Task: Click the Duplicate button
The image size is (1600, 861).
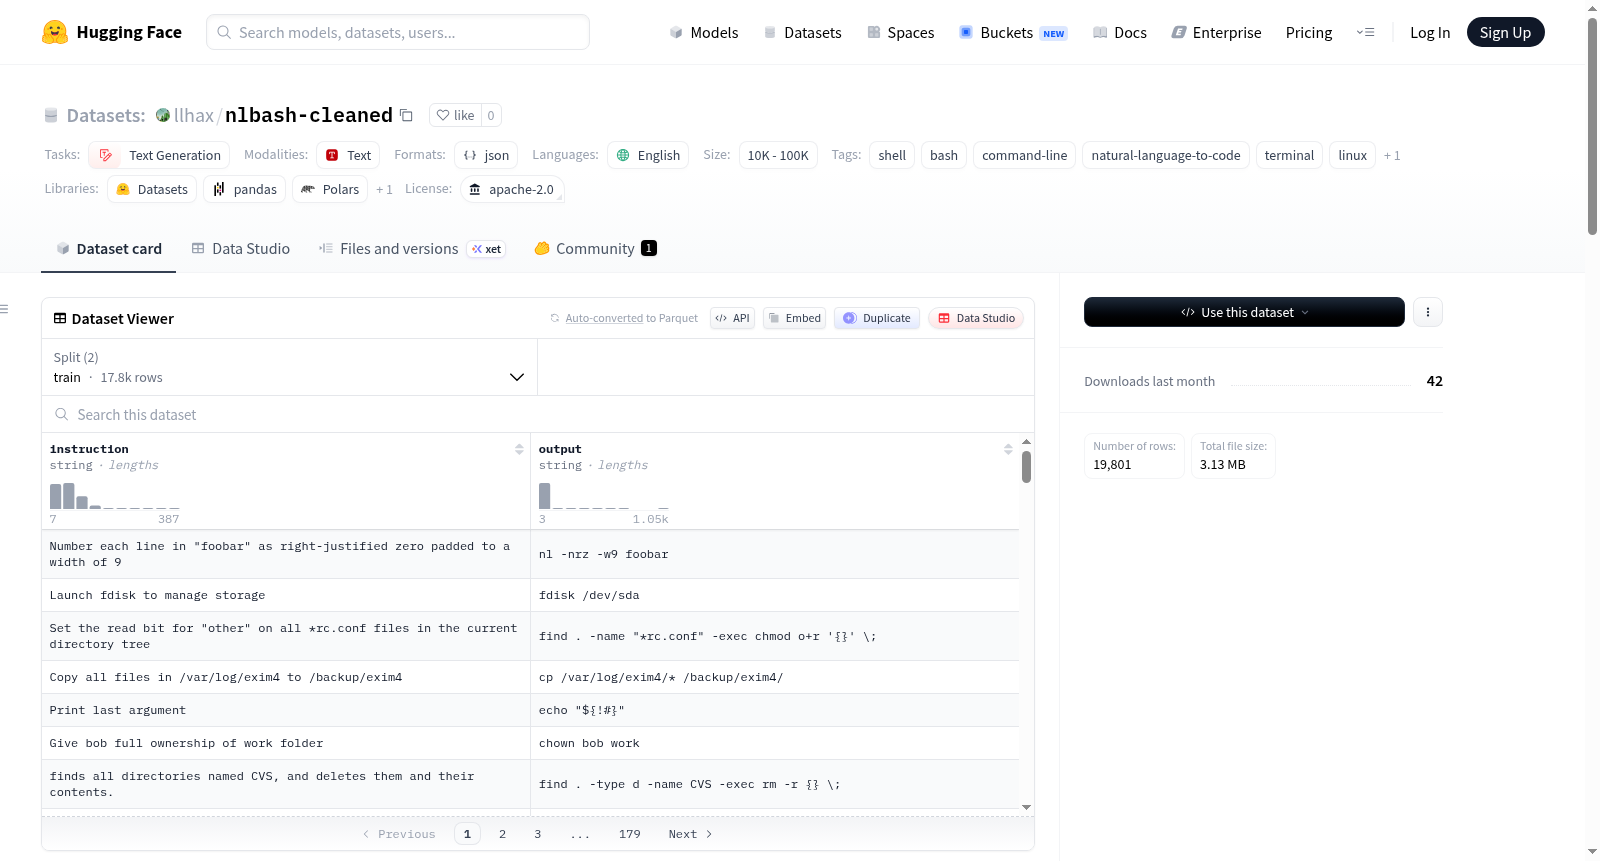Action: point(877,318)
